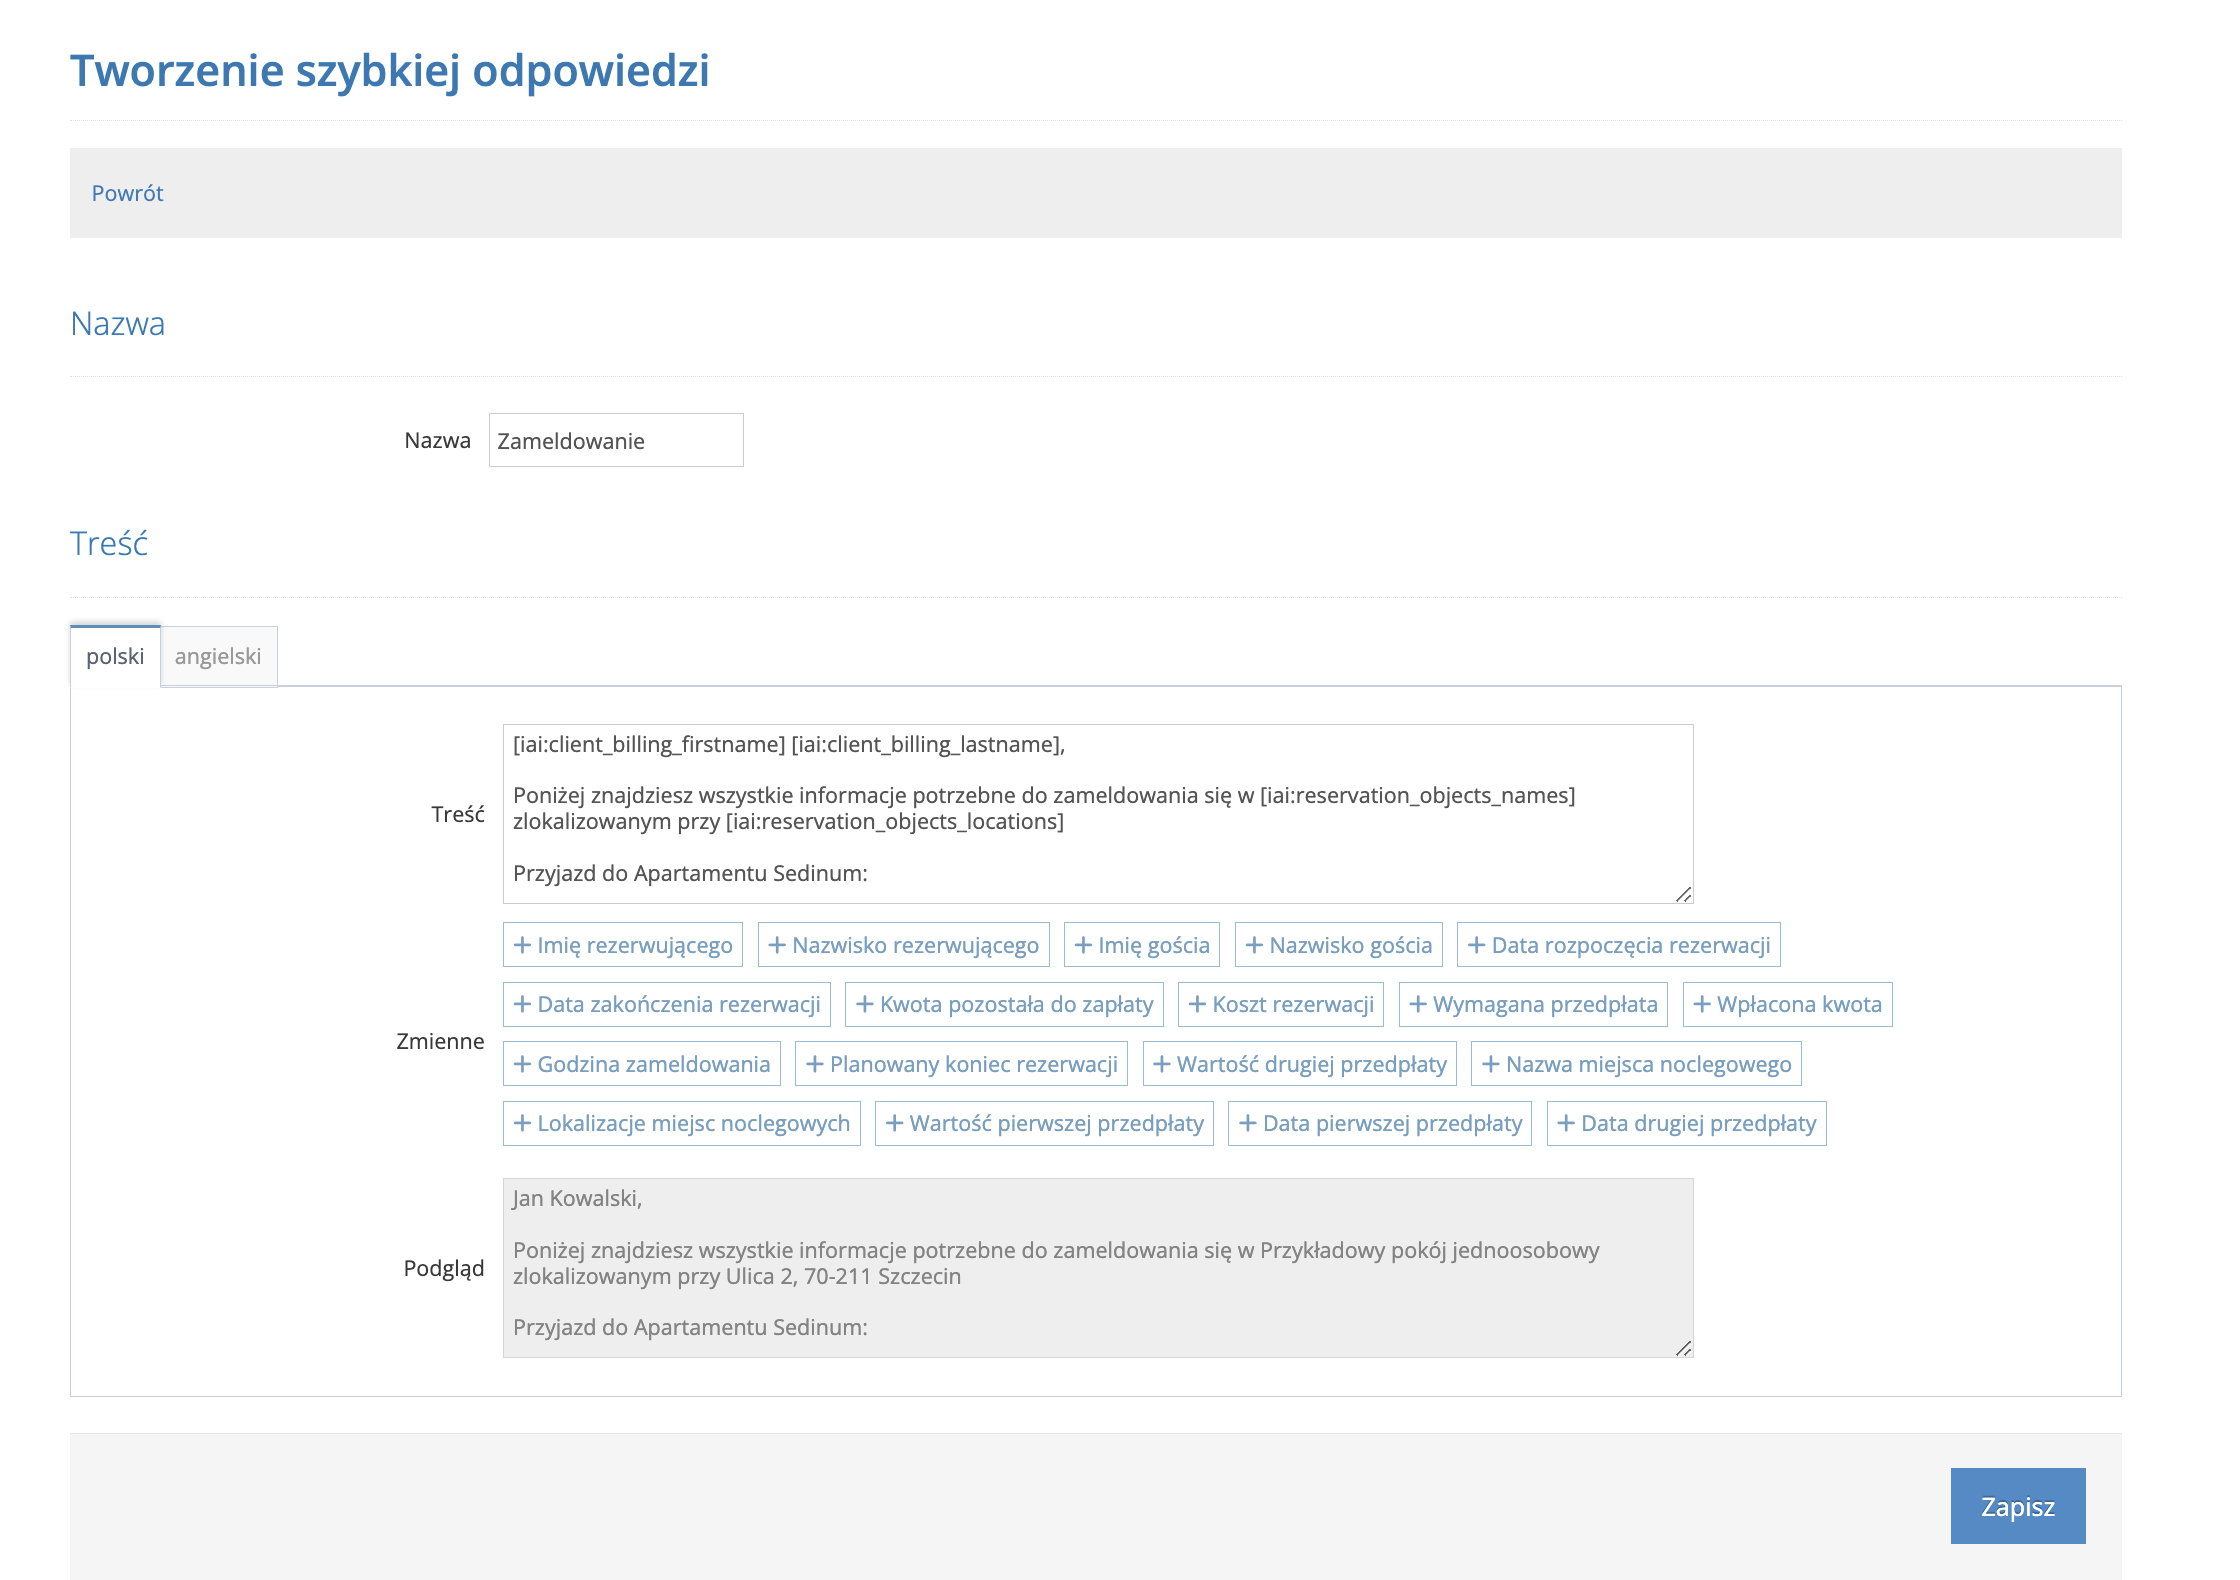Insert Wpłacona kwota variable

[1787, 1004]
